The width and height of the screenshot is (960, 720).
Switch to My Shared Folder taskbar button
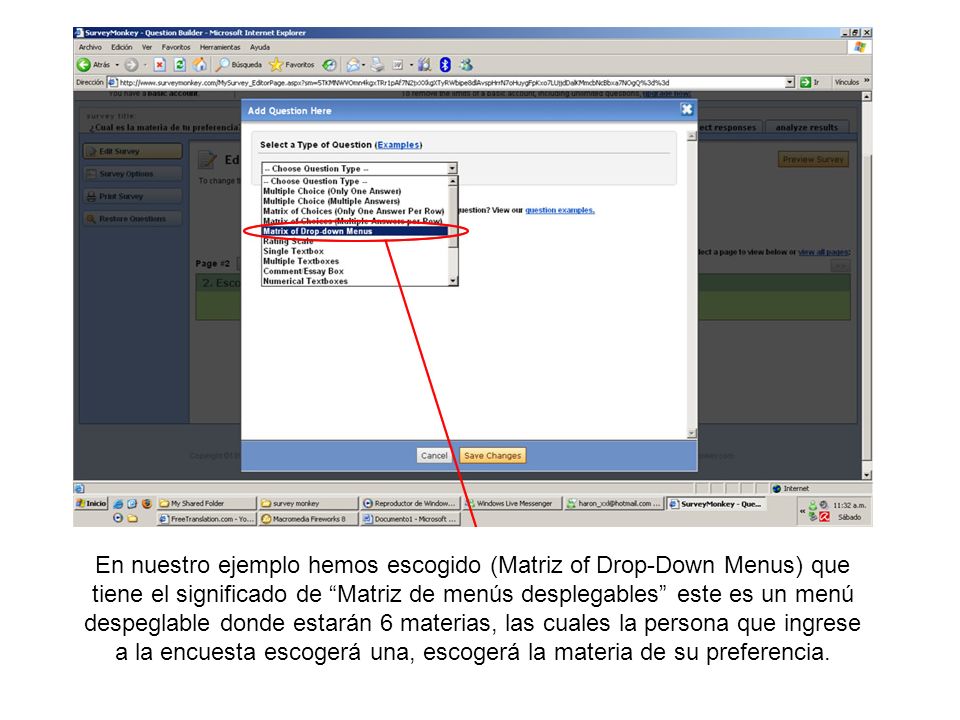pyautogui.click(x=206, y=503)
